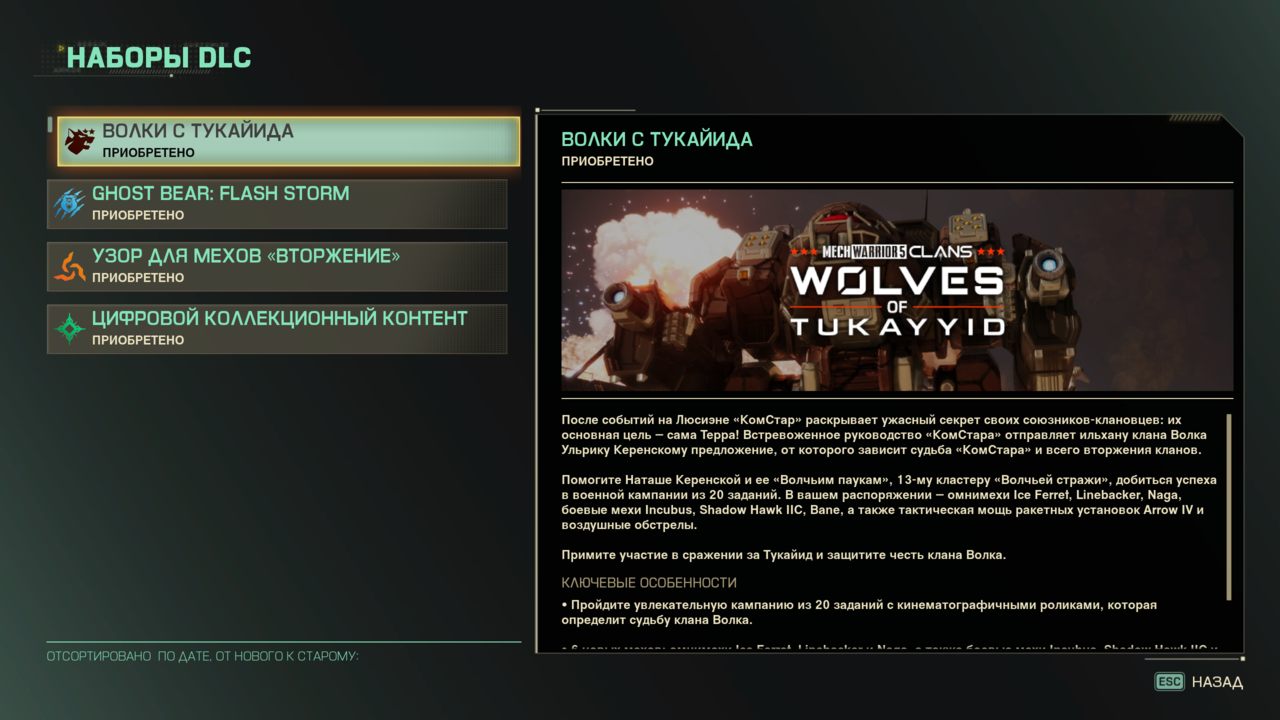Click the ESC key hint icon
Screen dimensions: 1280x720
tap(1169, 682)
